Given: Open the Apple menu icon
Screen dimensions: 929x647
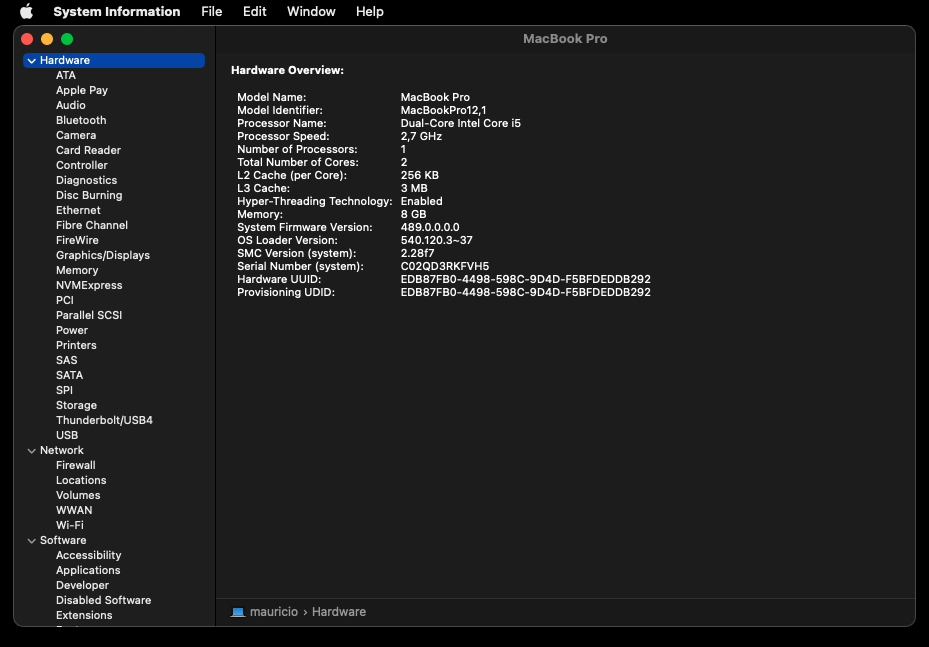Looking at the screenshot, I should (x=26, y=12).
